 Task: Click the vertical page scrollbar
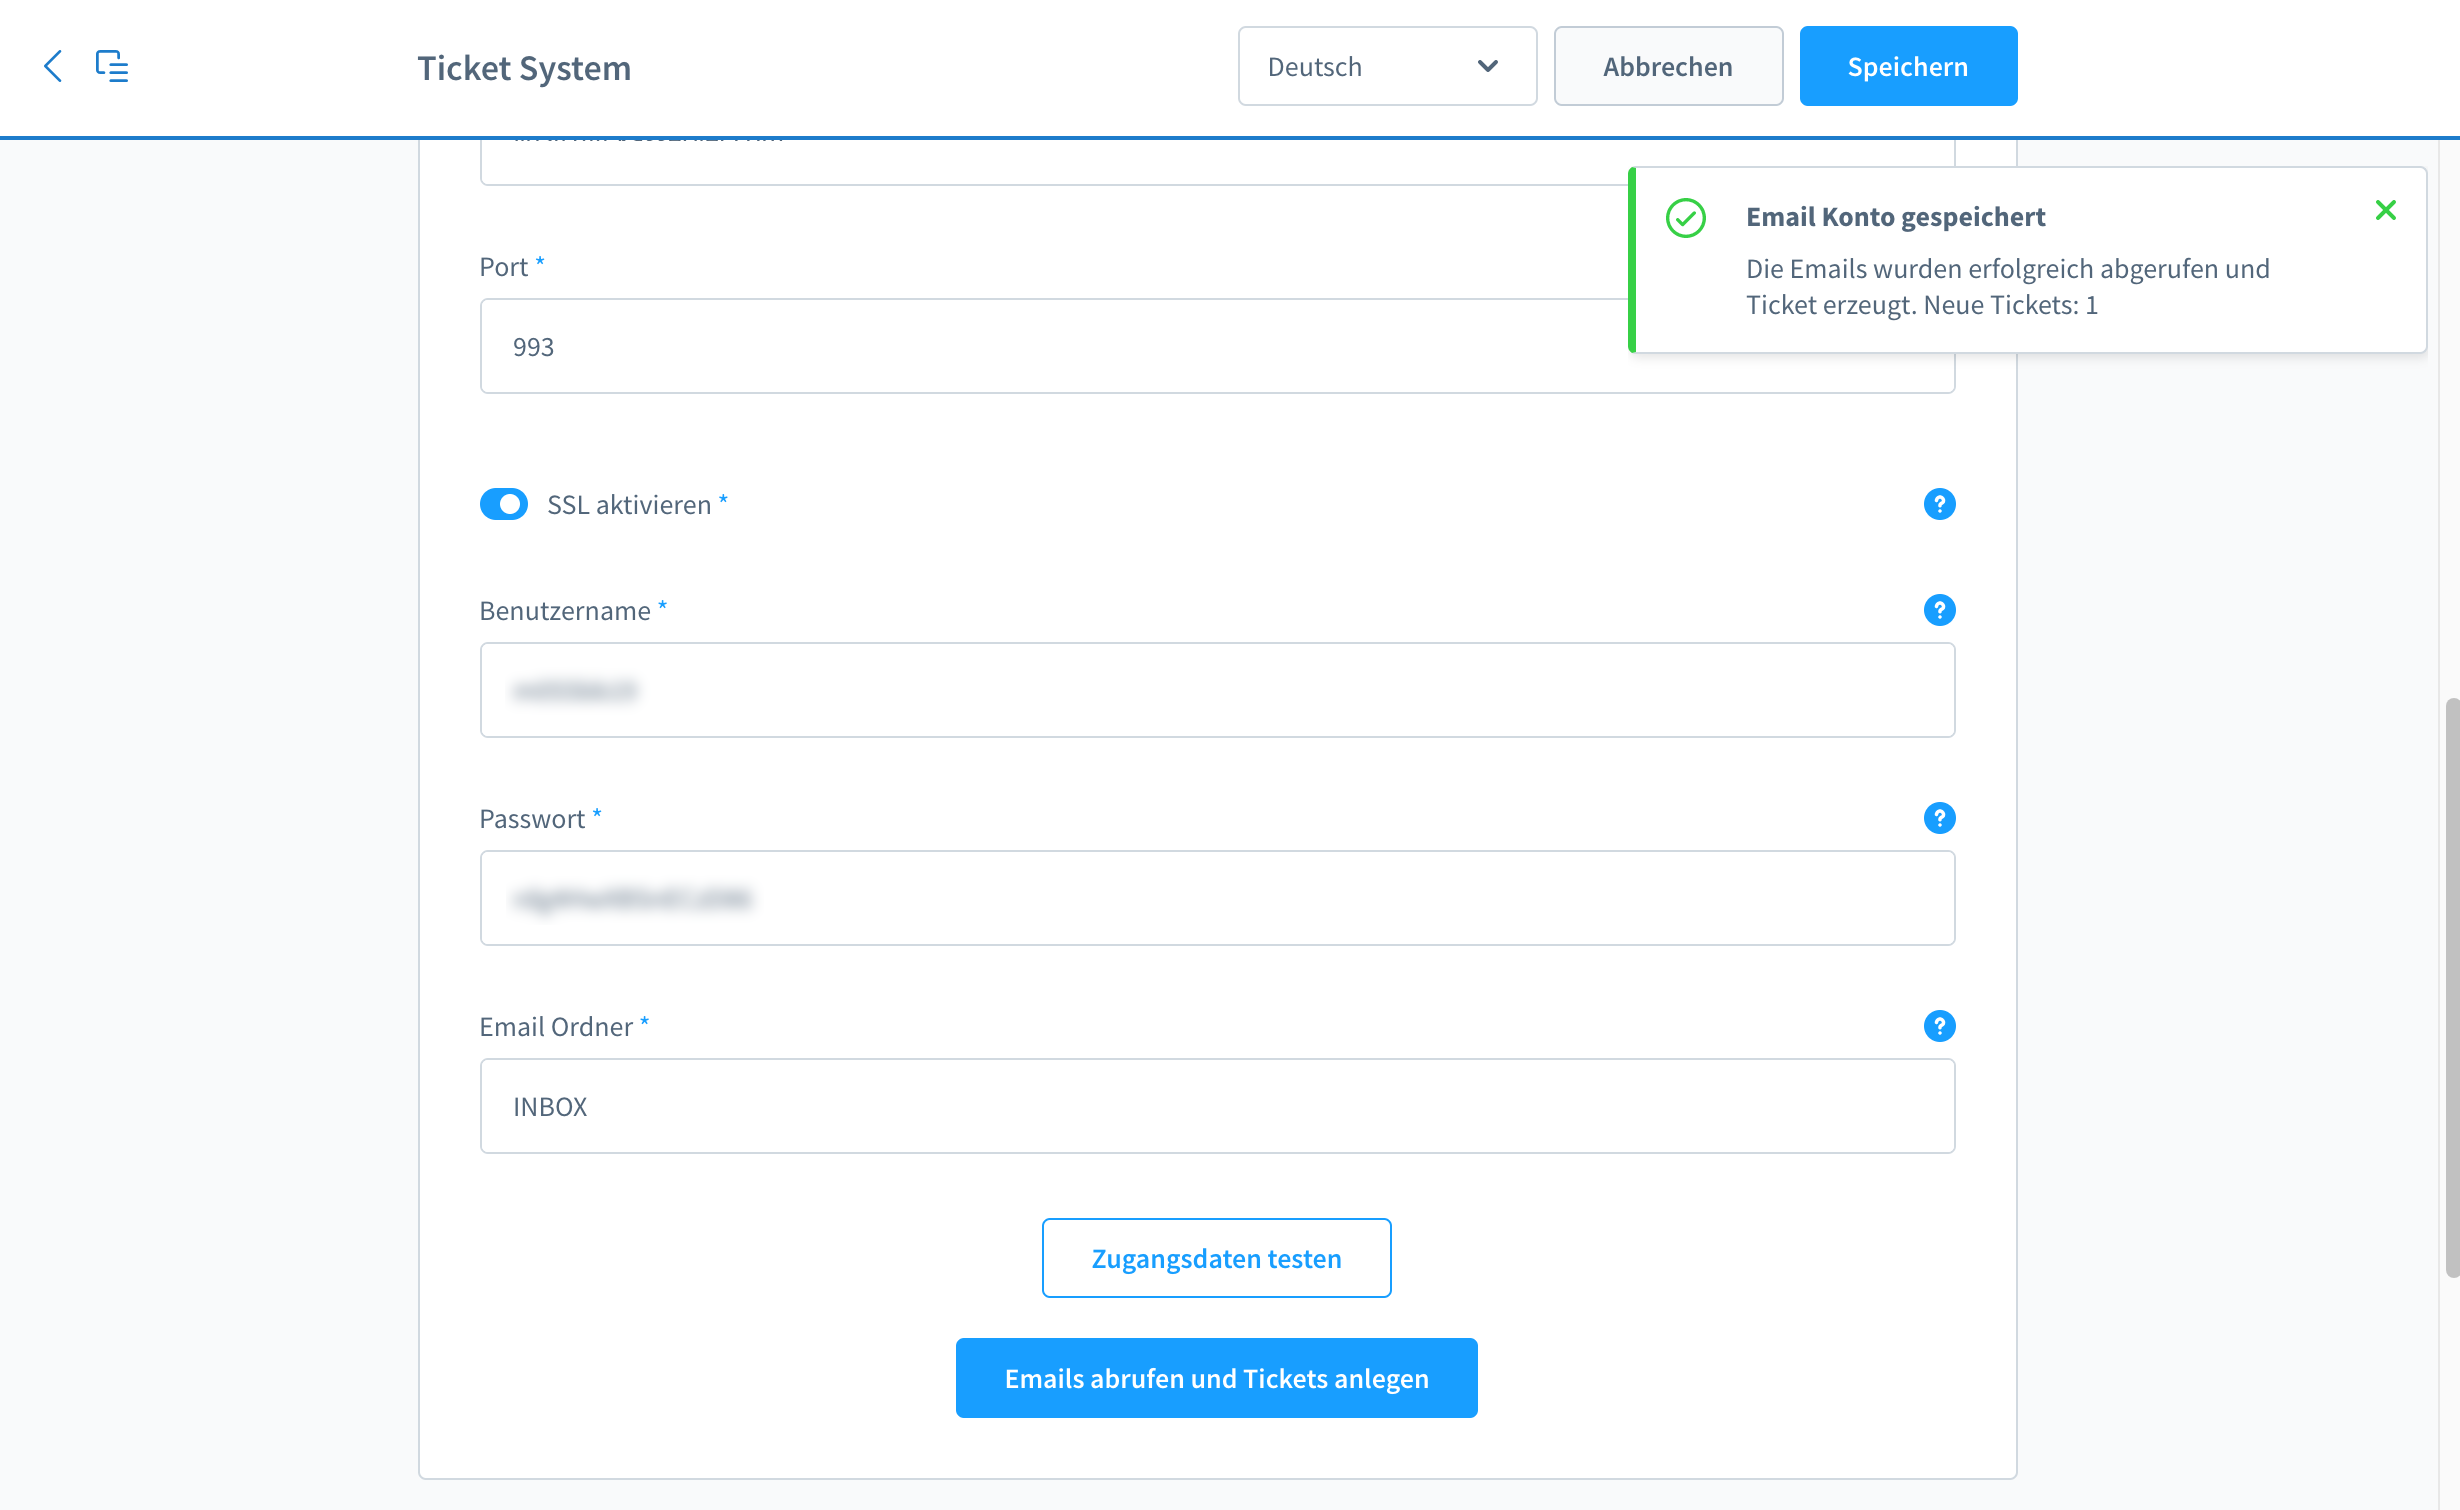tap(2451, 988)
